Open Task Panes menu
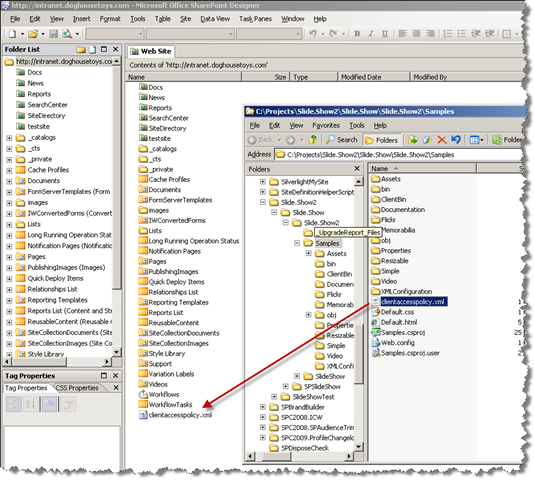Viewport: 534px width, 480px height. point(255,19)
